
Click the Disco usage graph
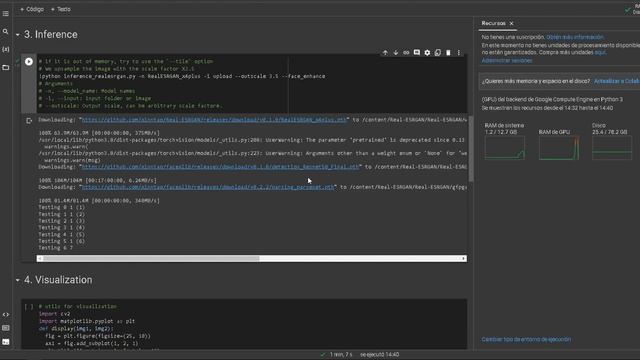[x=612, y=148]
